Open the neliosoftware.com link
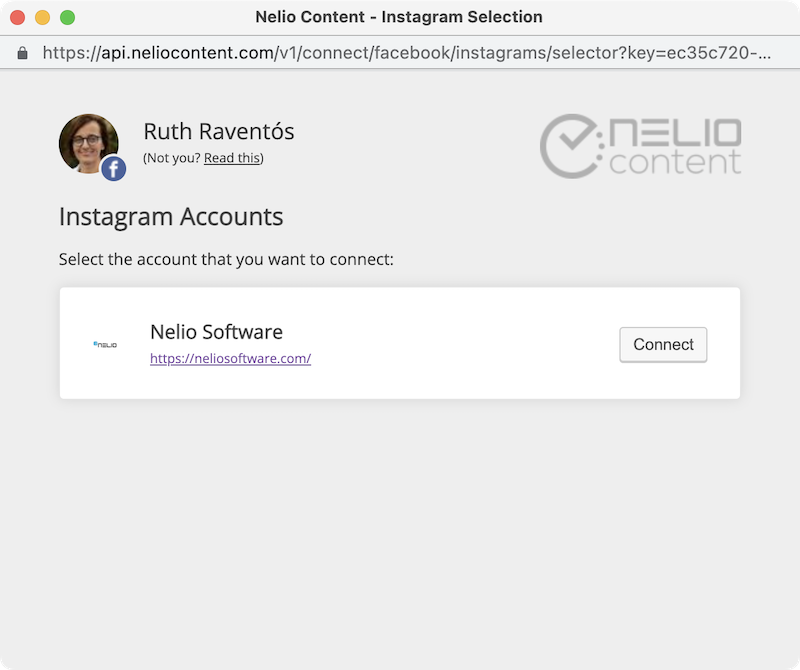The height and width of the screenshot is (670, 800). (x=231, y=358)
